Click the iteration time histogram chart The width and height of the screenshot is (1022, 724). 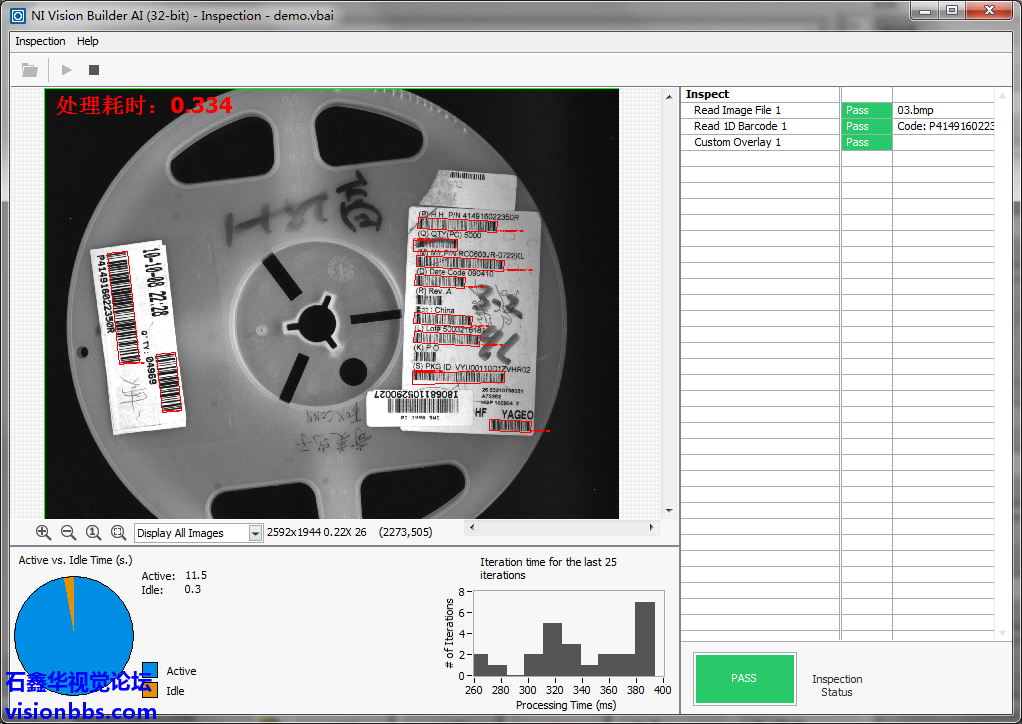click(x=568, y=633)
